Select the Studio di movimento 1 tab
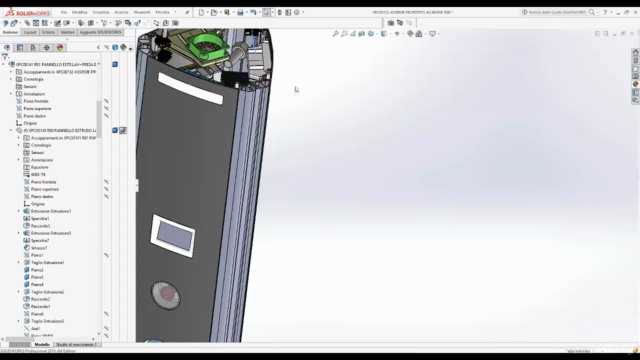This screenshot has height=360, width=640. coord(76,345)
